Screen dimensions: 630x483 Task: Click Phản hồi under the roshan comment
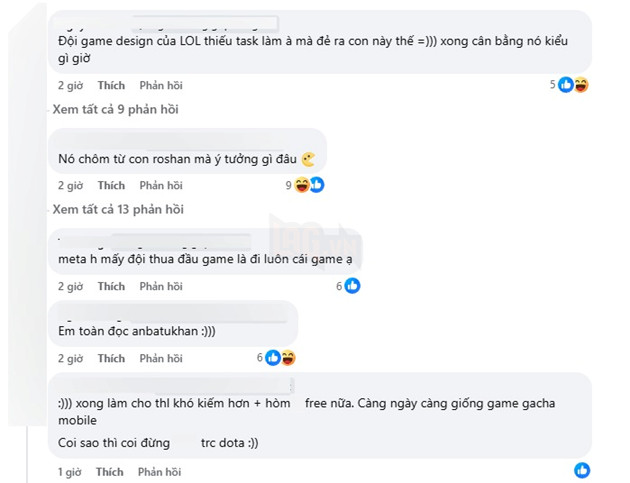tap(161, 185)
